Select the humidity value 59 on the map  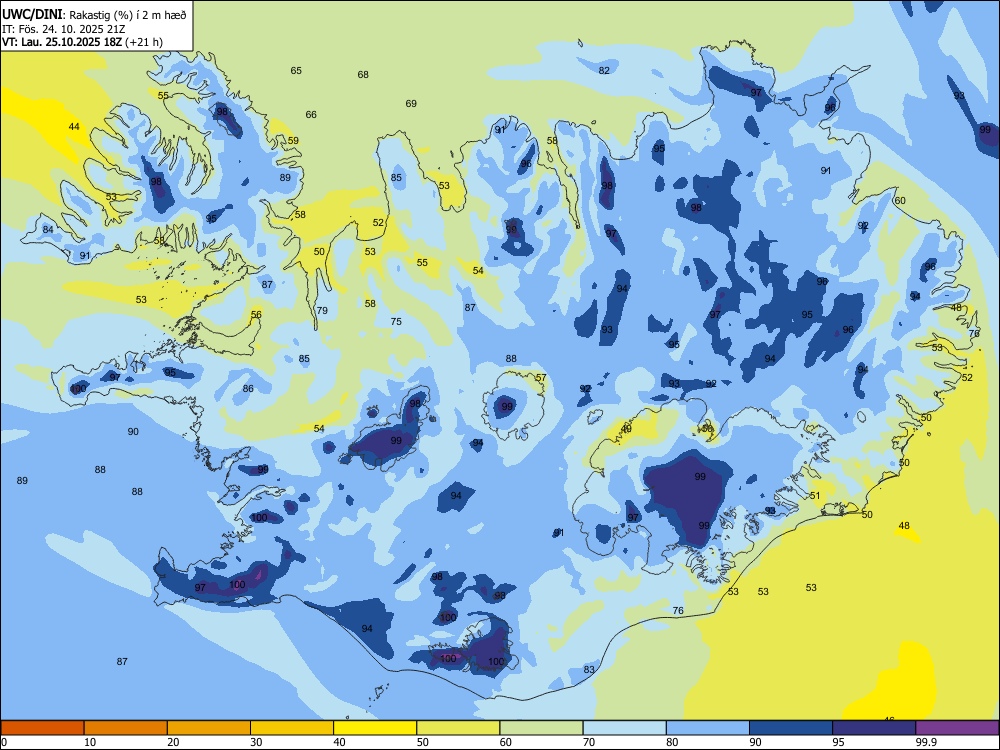(x=293, y=141)
